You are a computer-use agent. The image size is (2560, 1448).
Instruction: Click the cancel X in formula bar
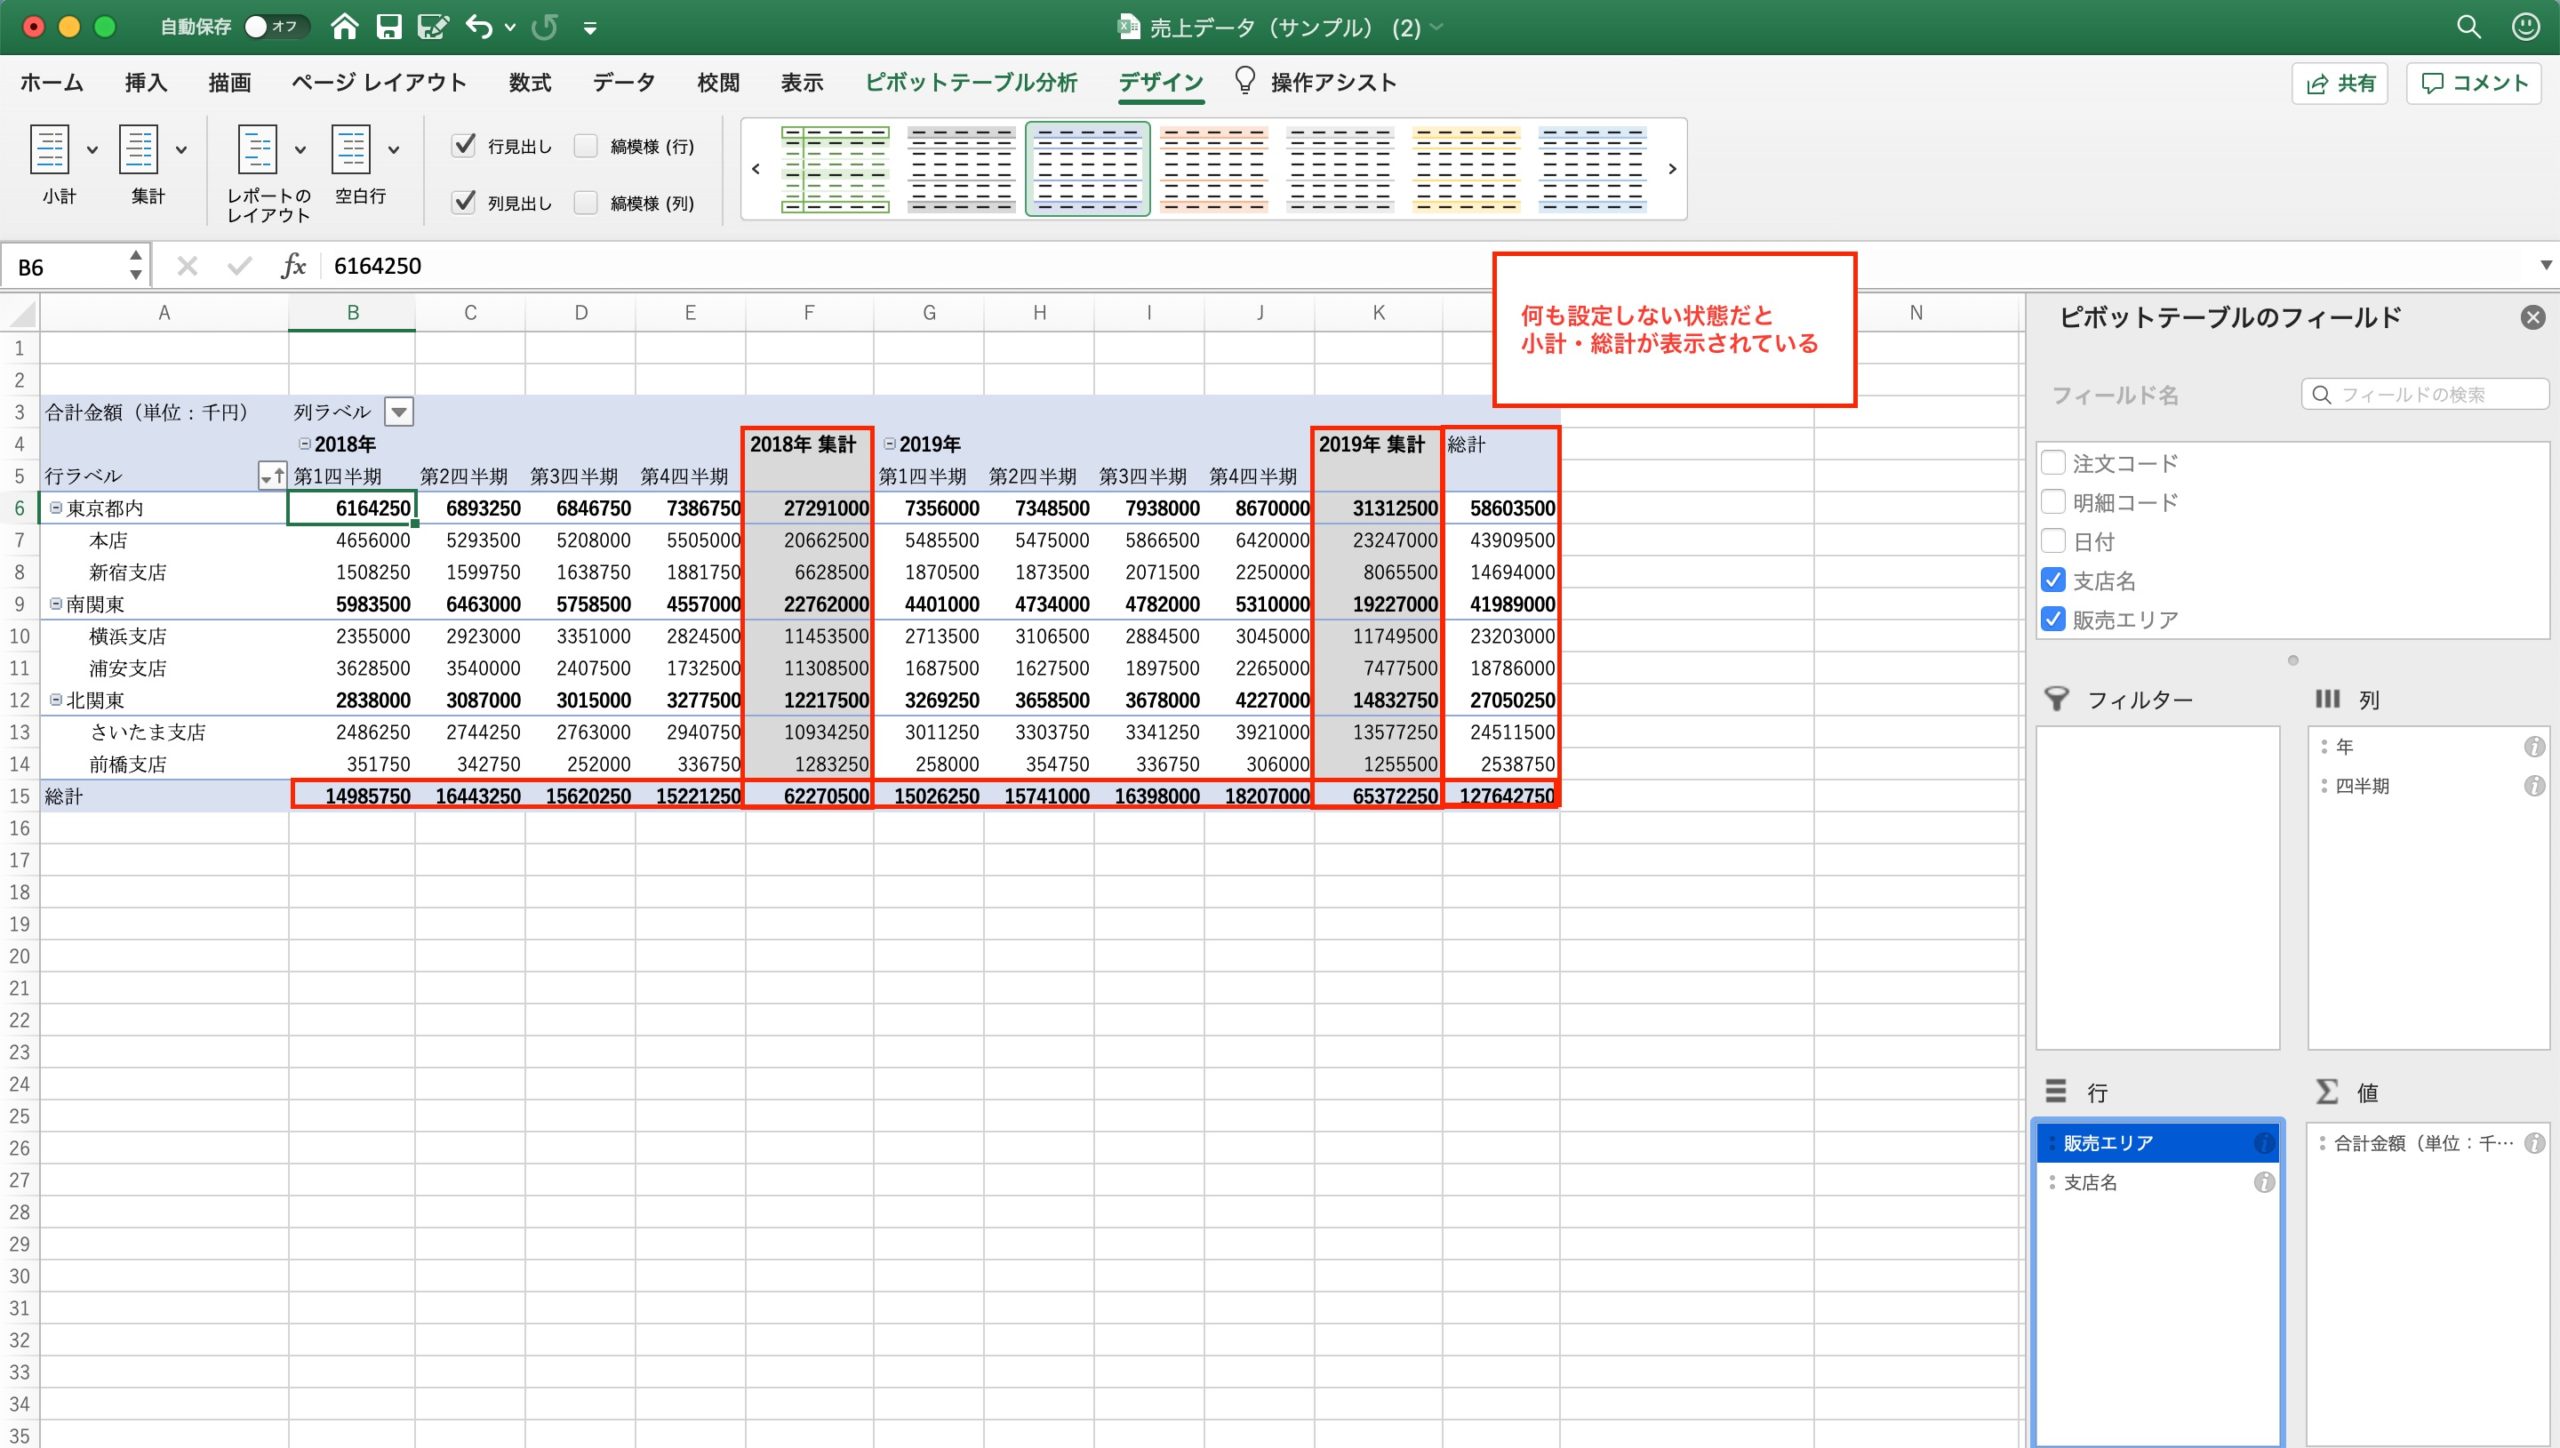click(x=187, y=266)
